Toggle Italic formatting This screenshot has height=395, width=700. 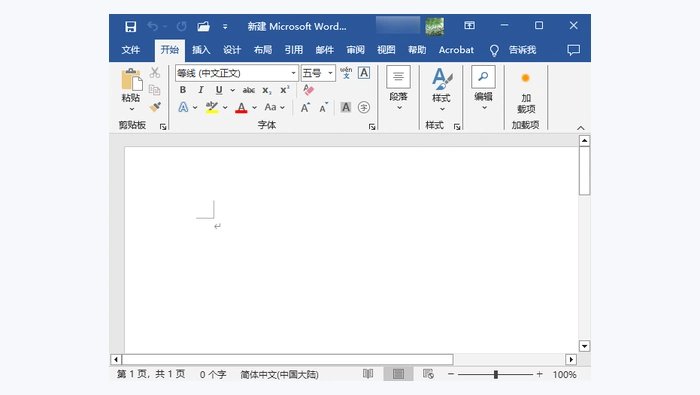click(201, 90)
